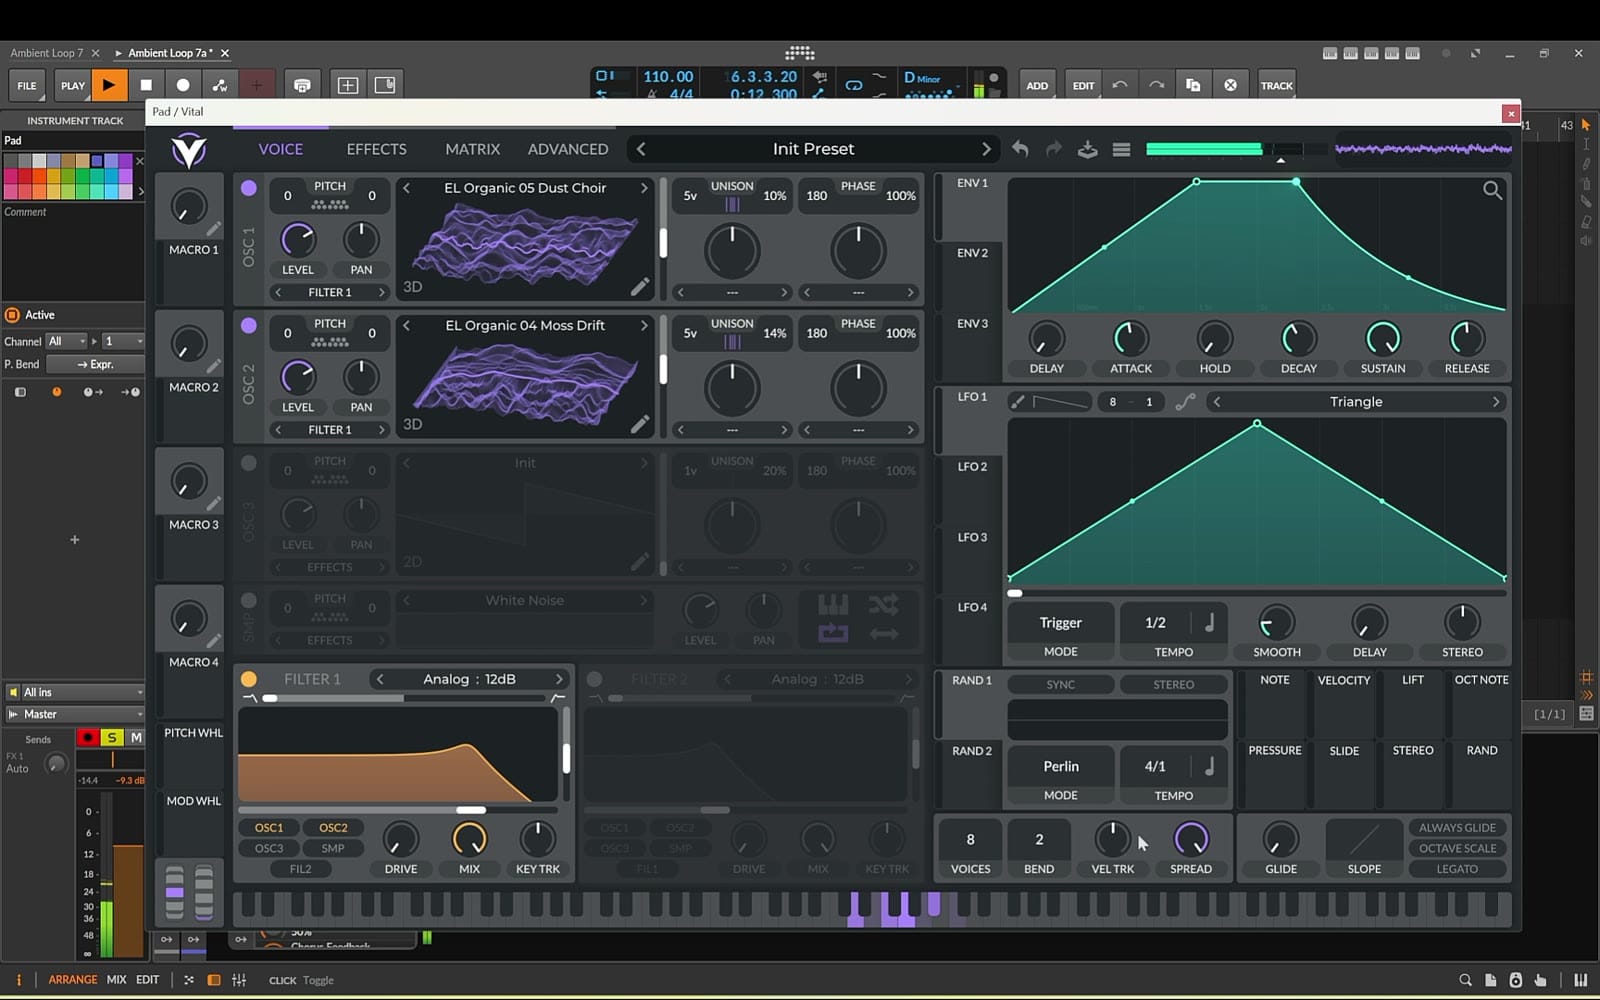
Task: Switch to the EFFECTS tab
Action: pos(376,149)
